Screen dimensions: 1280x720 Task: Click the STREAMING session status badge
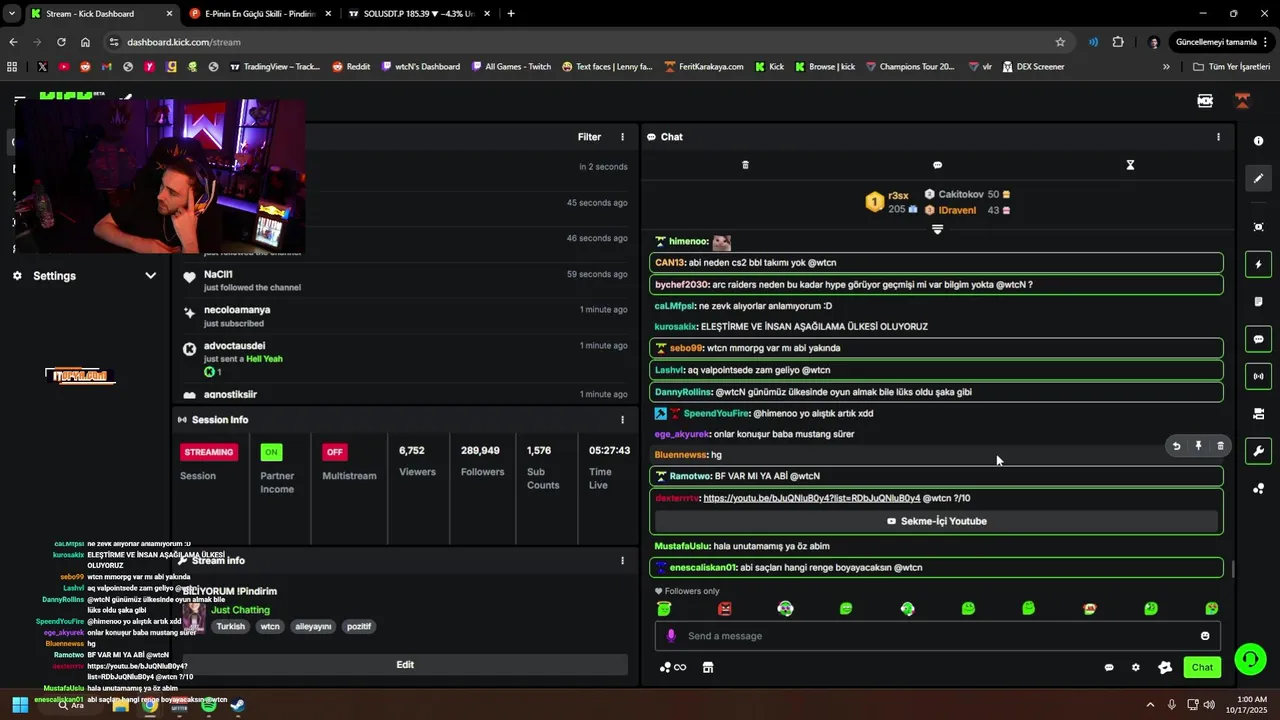(209, 452)
